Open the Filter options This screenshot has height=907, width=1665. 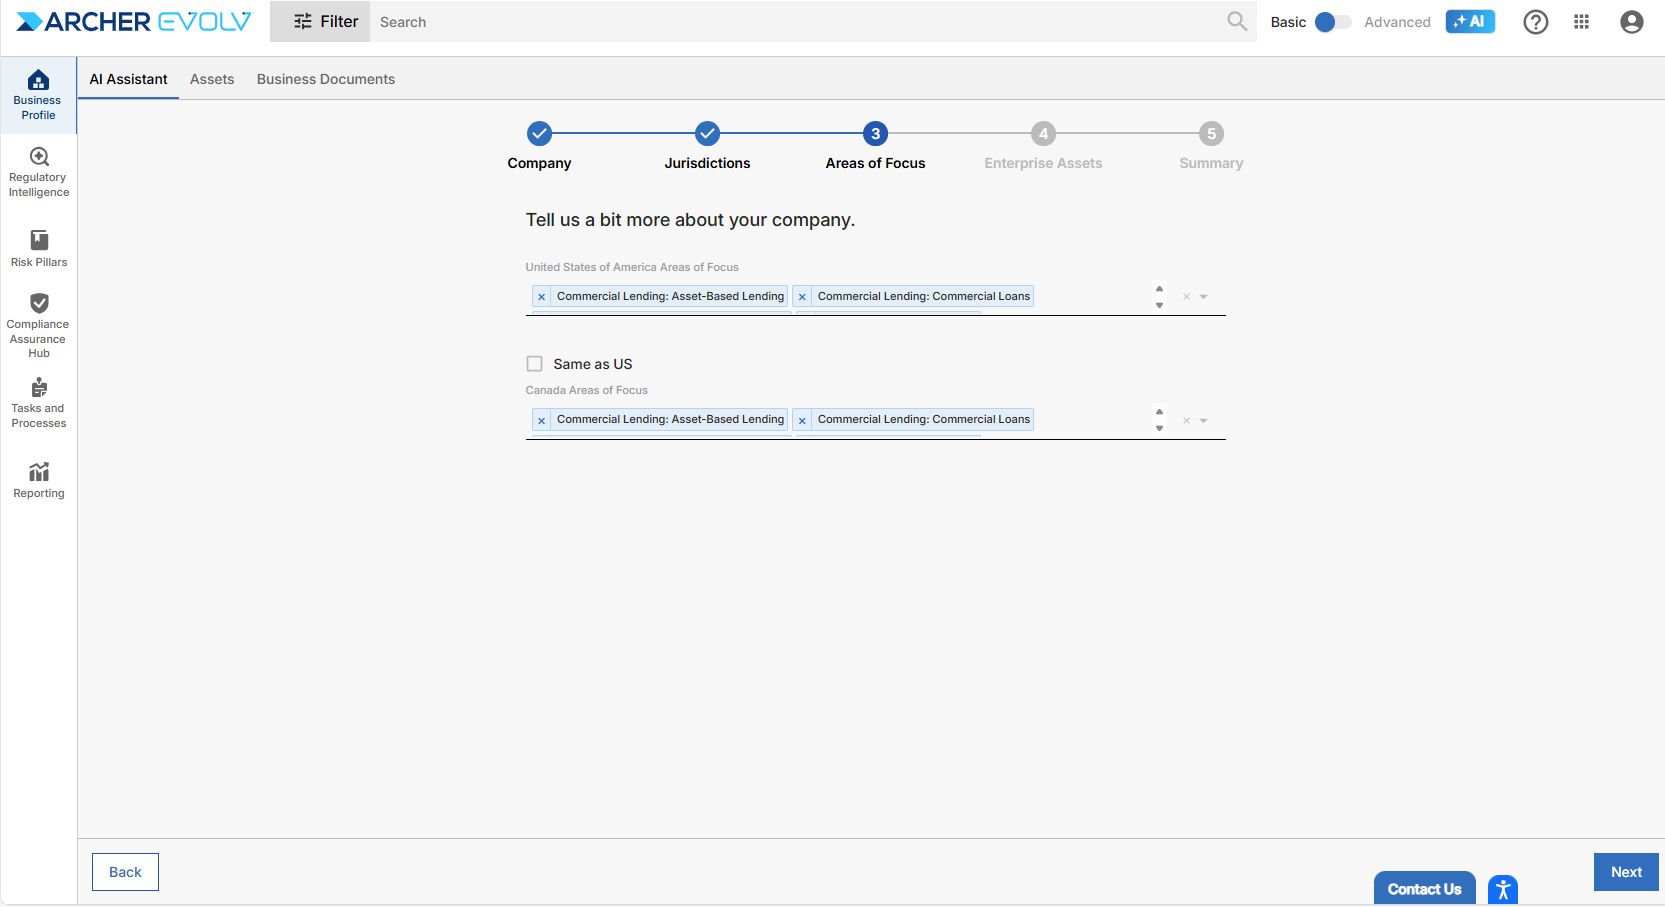point(320,22)
